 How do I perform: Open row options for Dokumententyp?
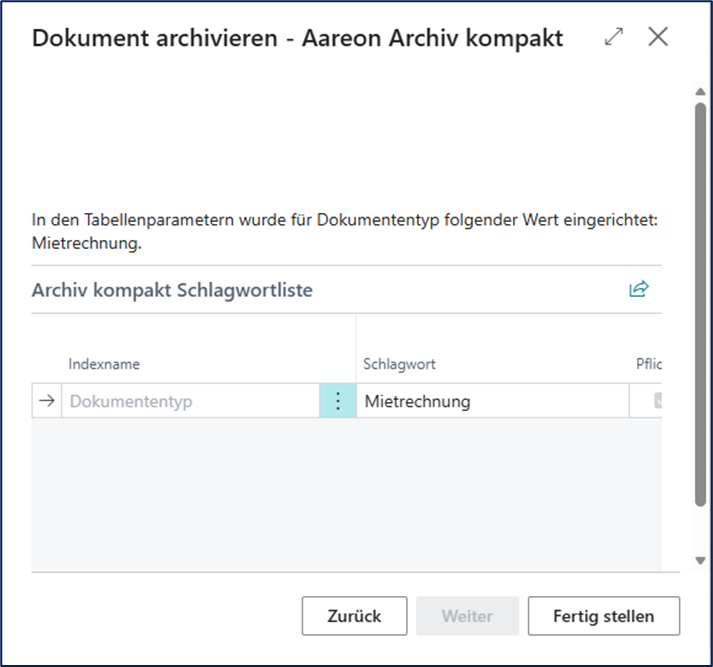[x=338, y=401]
